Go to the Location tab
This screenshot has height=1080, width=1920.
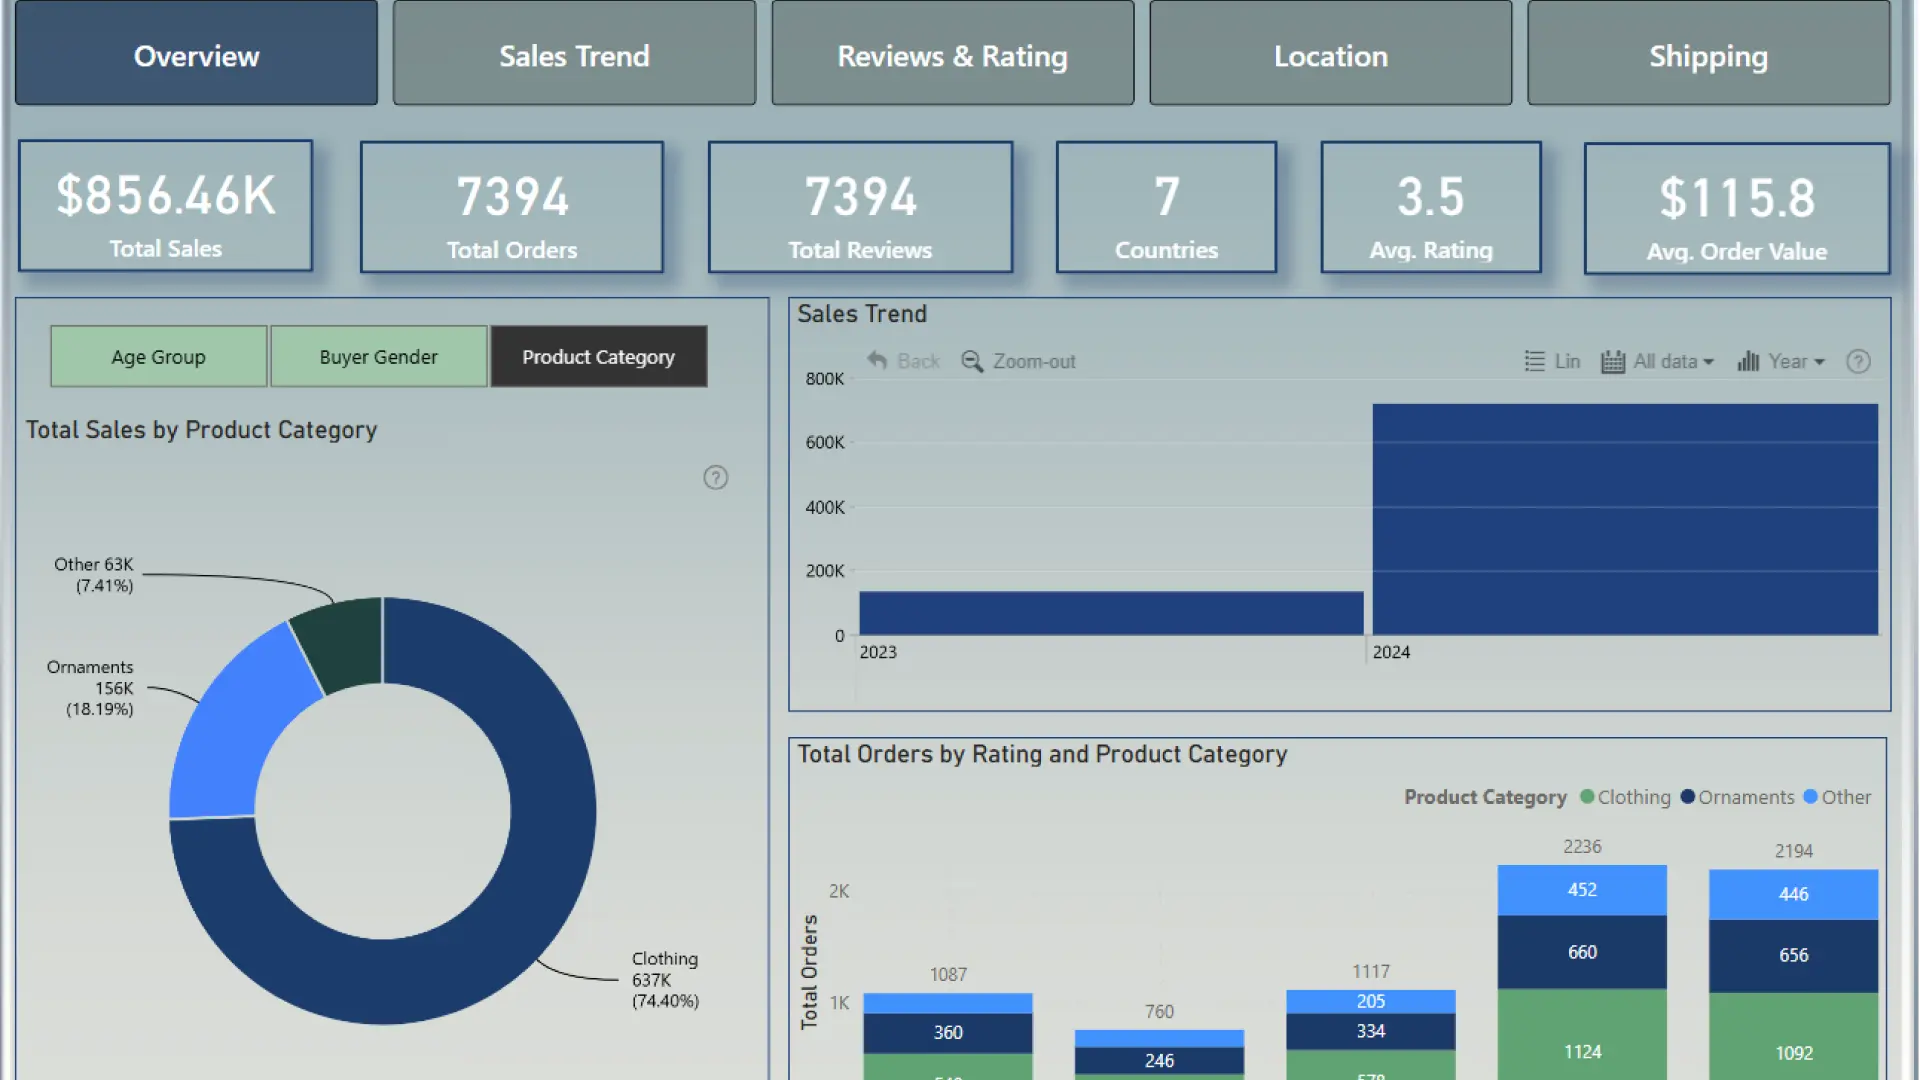pos(1330,53)
